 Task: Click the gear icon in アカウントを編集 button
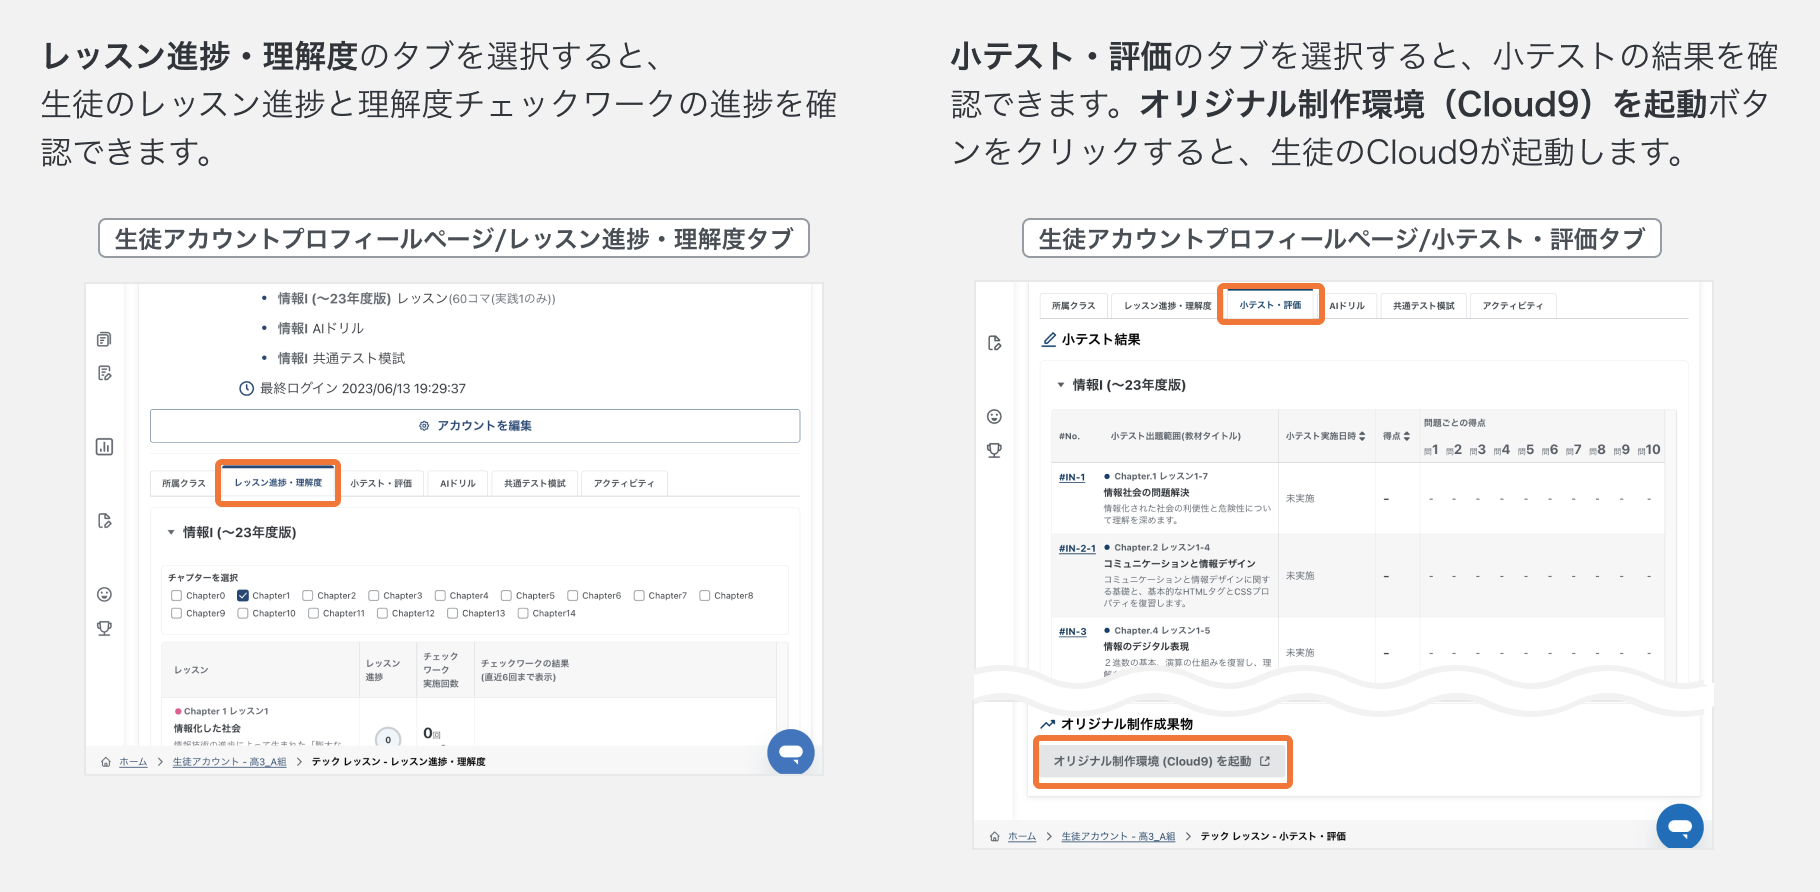[x=424, y=426]
